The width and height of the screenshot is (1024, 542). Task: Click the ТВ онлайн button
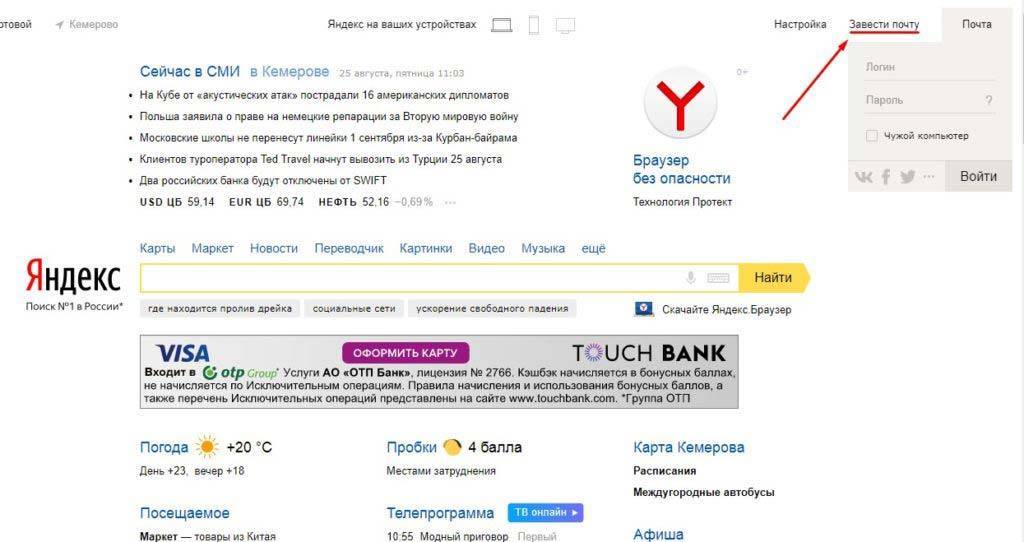point(545,513)
